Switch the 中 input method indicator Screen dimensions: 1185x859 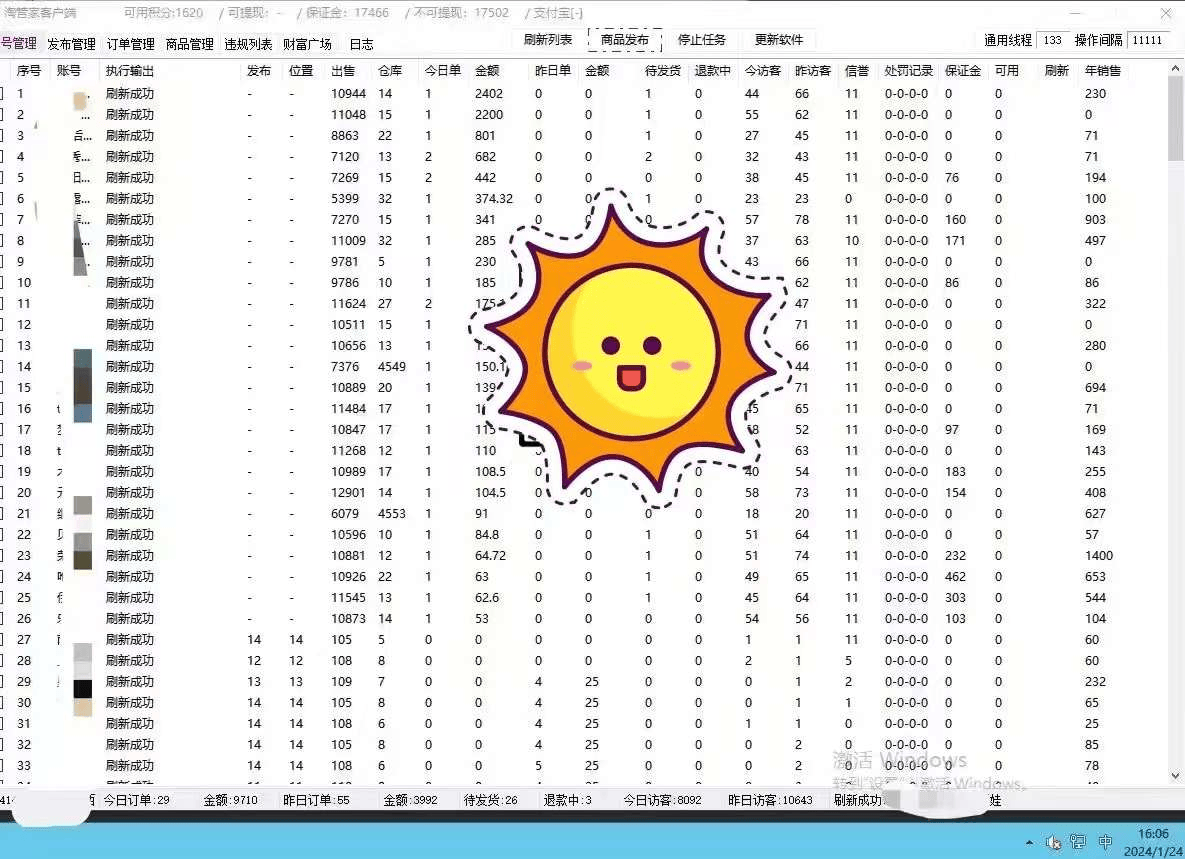click(1105, 842)
